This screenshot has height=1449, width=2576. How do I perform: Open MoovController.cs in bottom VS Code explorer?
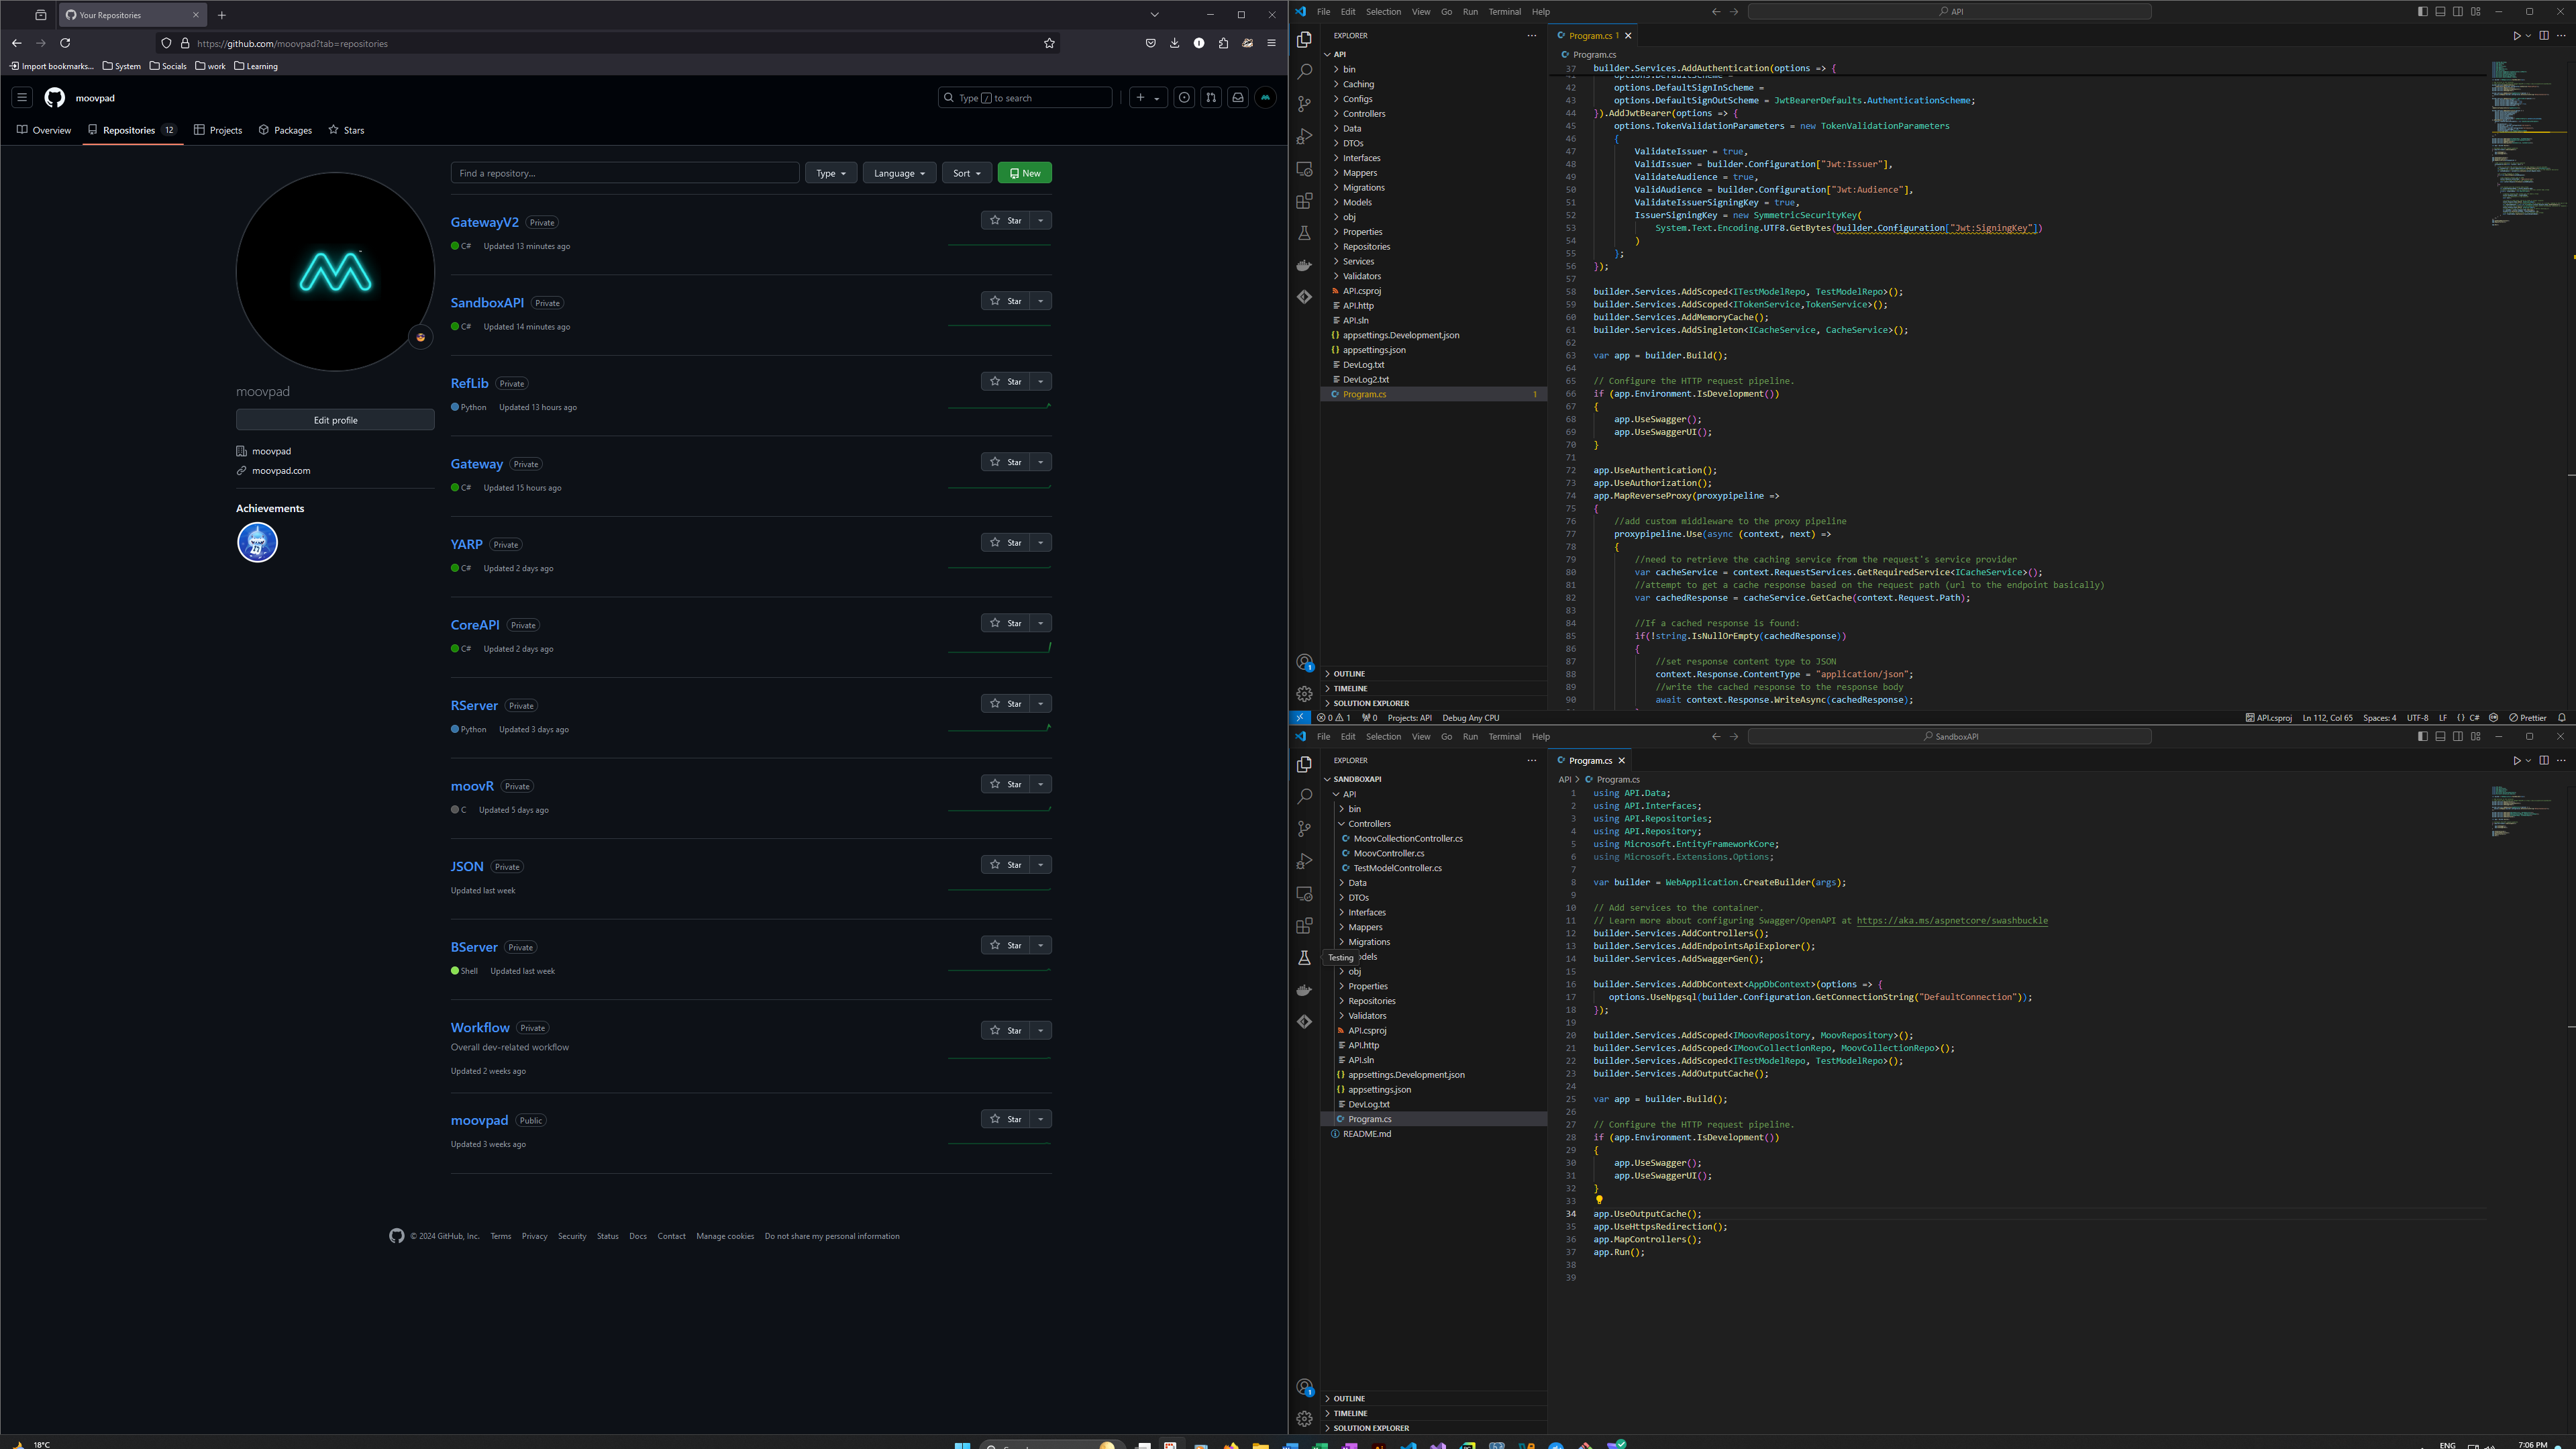pyautogui.click(x=1388, y=853)
